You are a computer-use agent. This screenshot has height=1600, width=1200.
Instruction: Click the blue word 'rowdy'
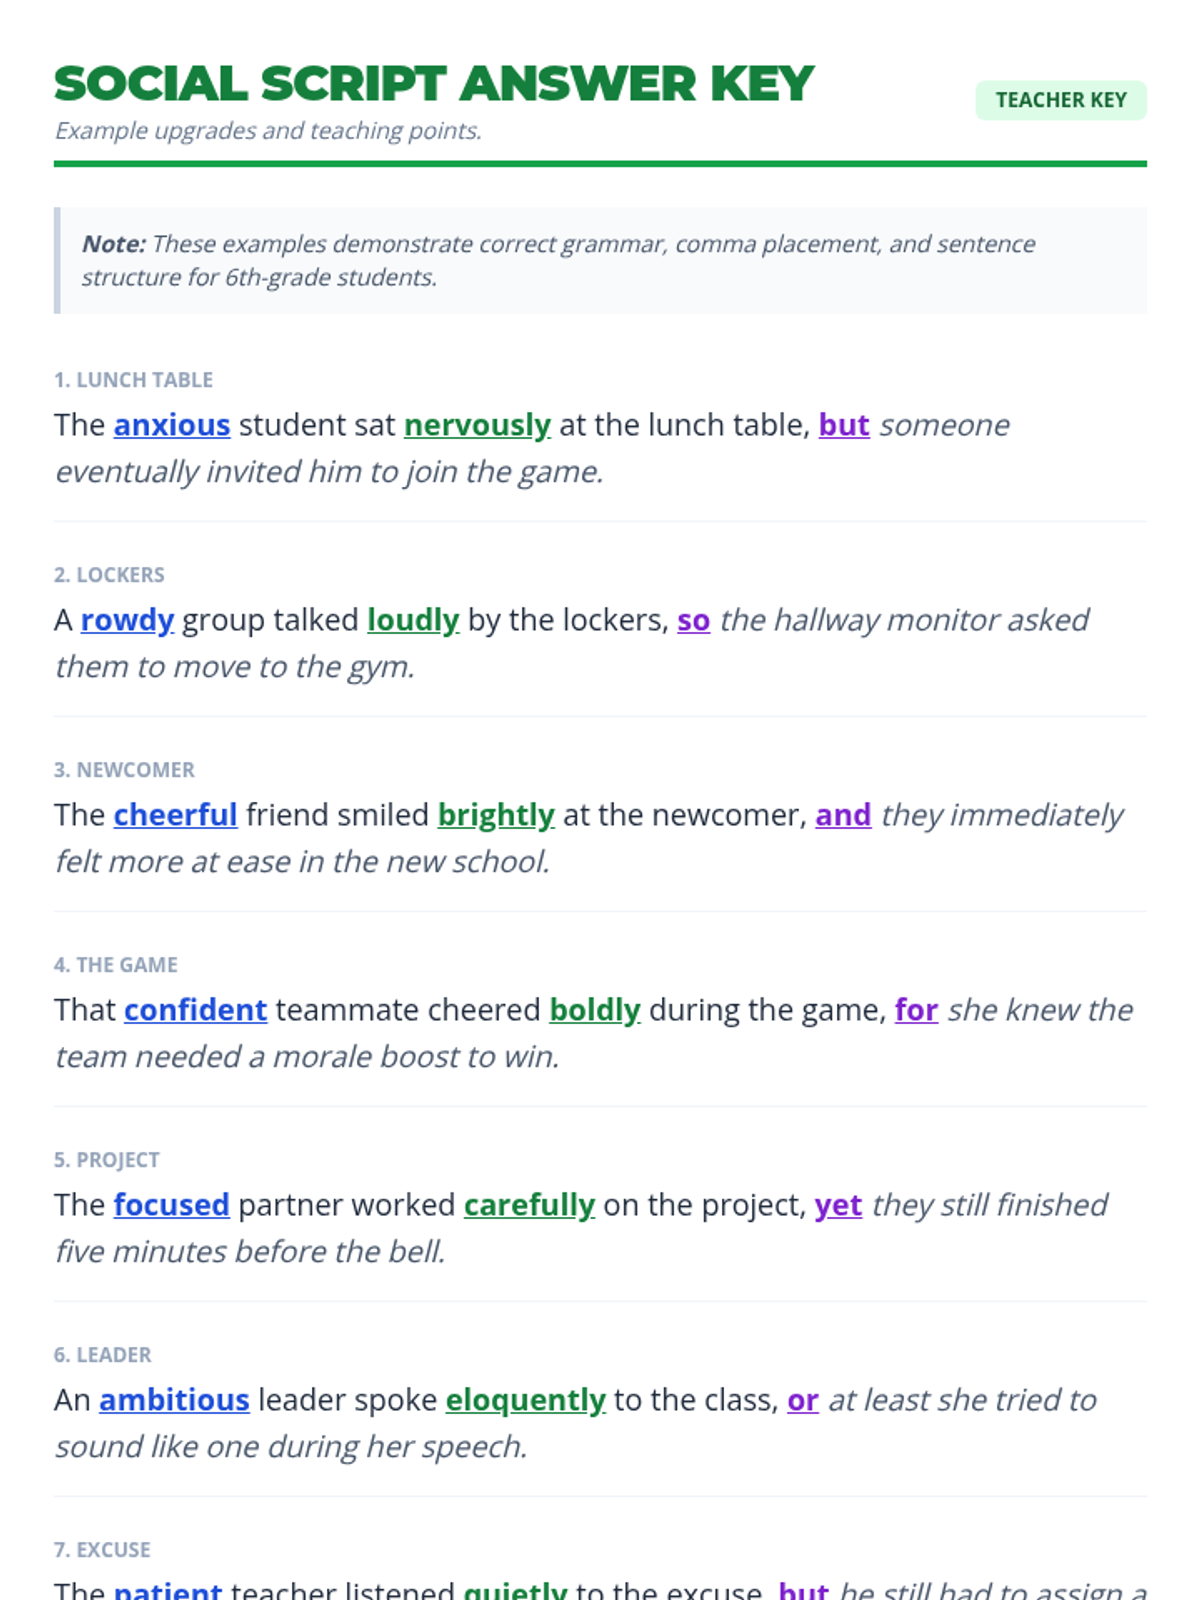pos(127,620)
